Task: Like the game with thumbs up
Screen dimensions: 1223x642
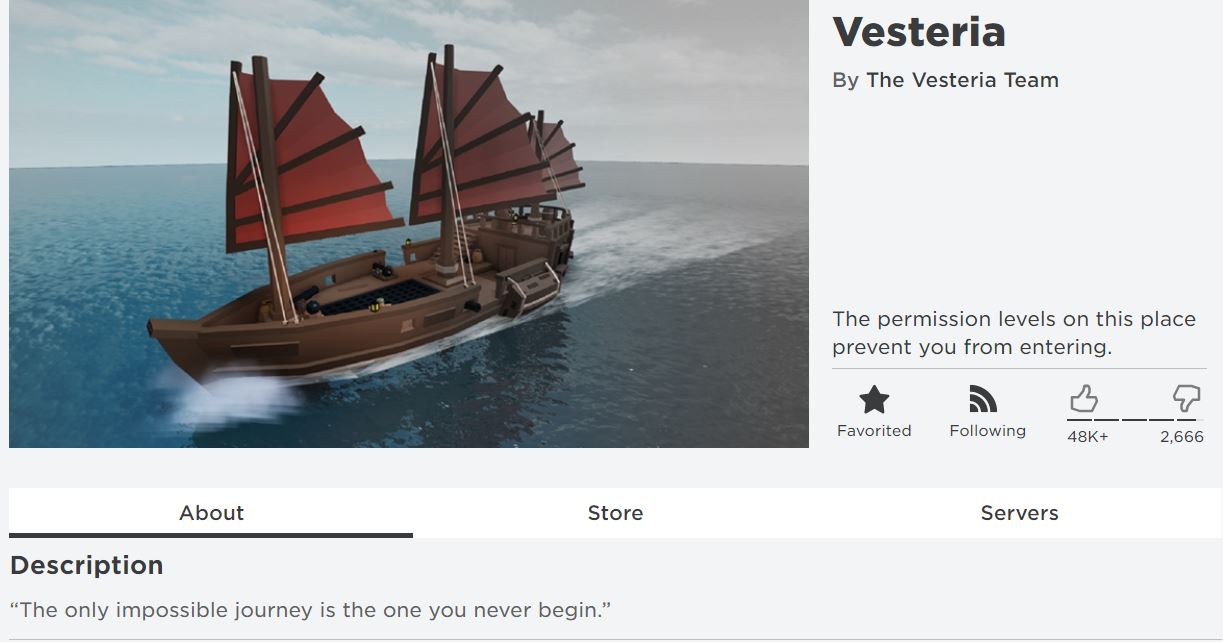Action: click(x=1083, y=401)
